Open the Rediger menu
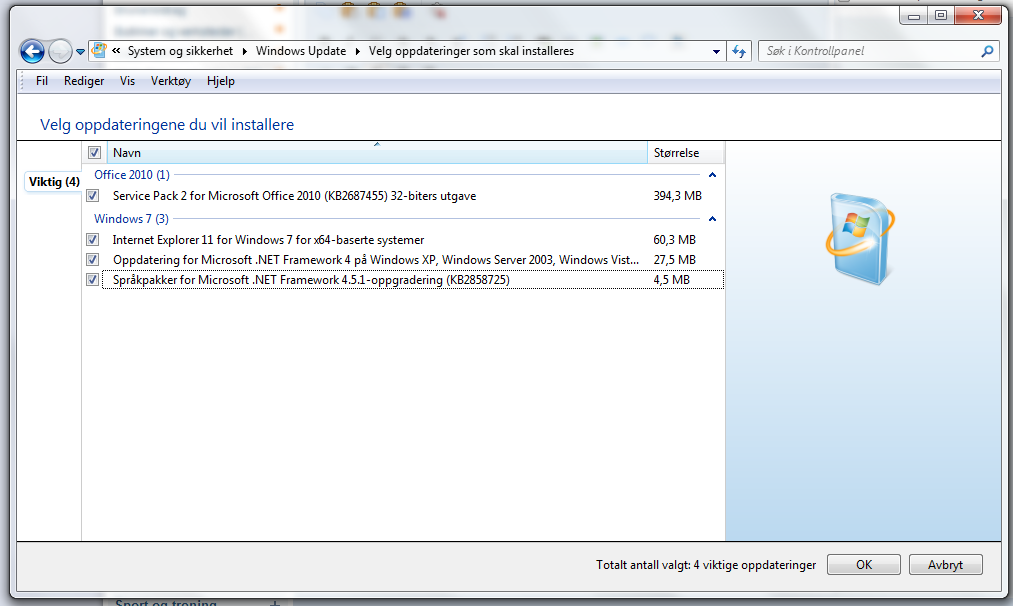 84,81
